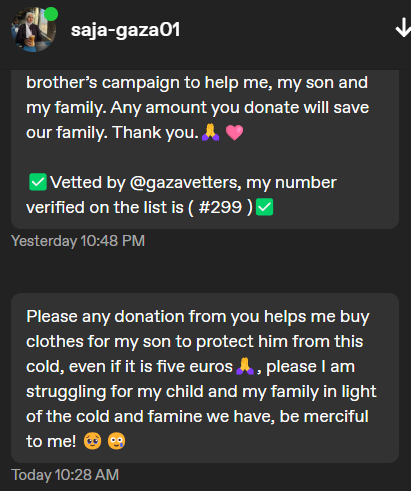Click the Yesterday 10:48 PM timestamp
411x491 pixels.
[78, 241]
